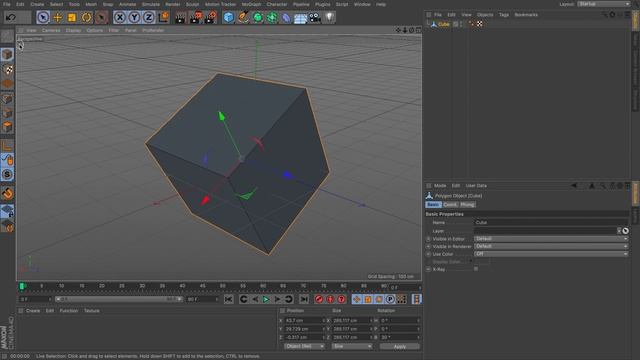The width and height of the screenshot is (640, 360).
Task: Toggle Enable Snap S icon
Action: [x=7, y=175]
